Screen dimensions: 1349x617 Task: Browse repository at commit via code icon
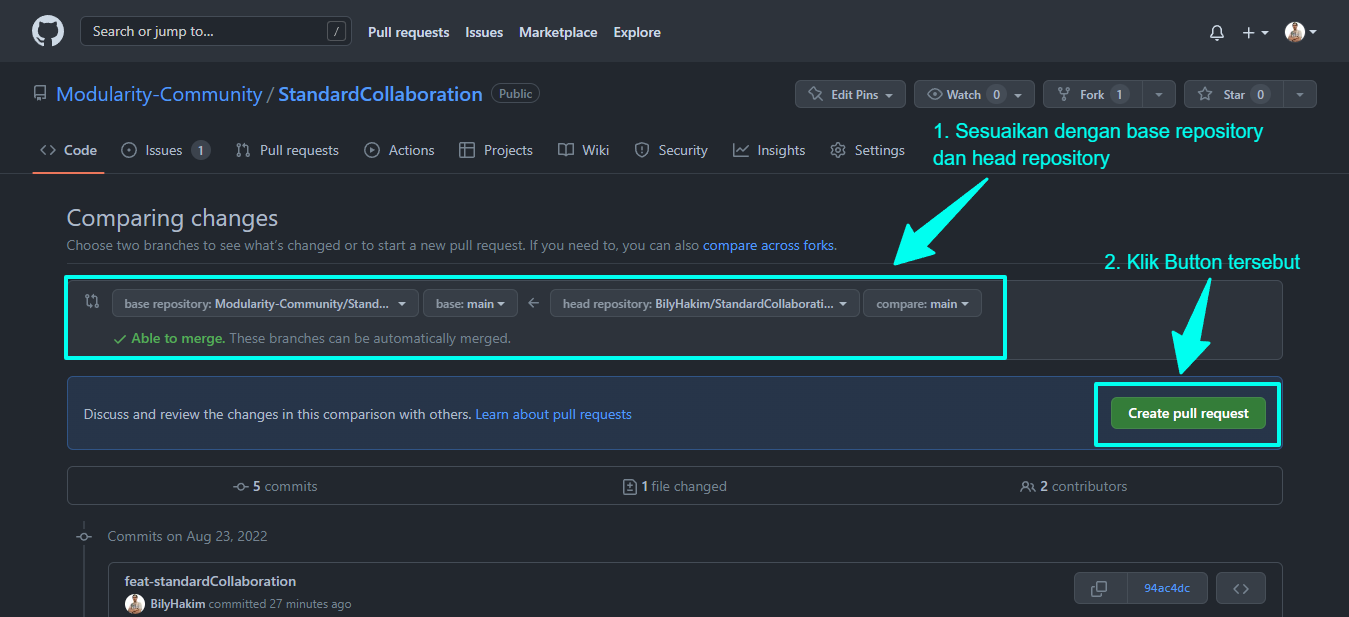click(x=1240, y=588)
